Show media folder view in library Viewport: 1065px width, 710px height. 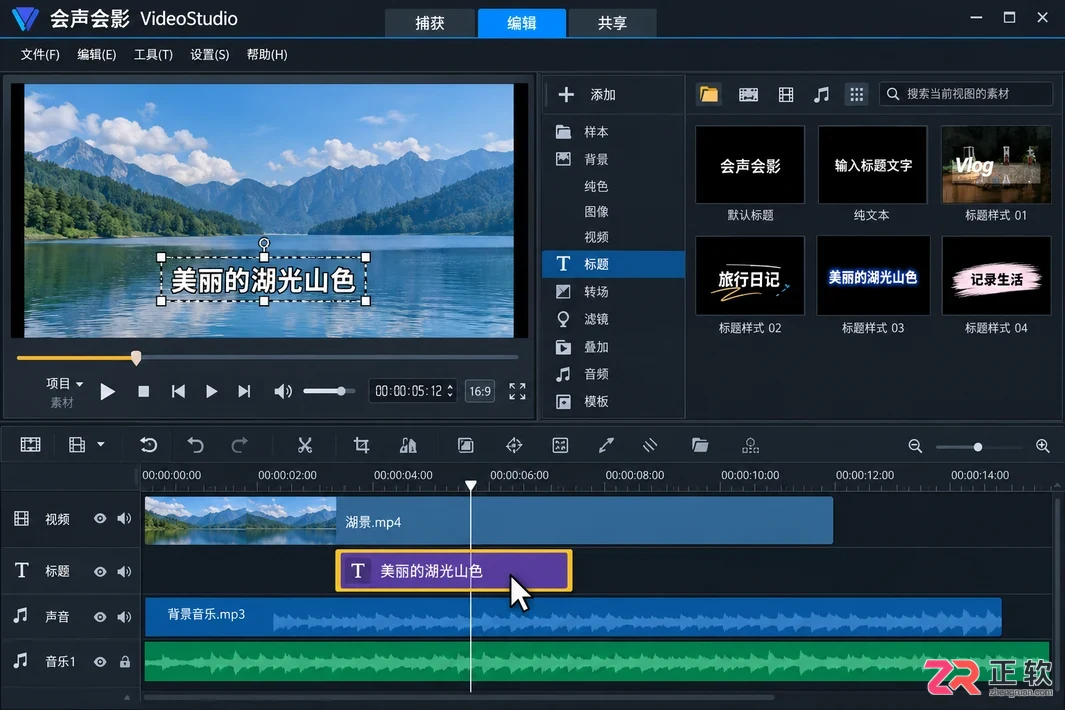(708, 94)
